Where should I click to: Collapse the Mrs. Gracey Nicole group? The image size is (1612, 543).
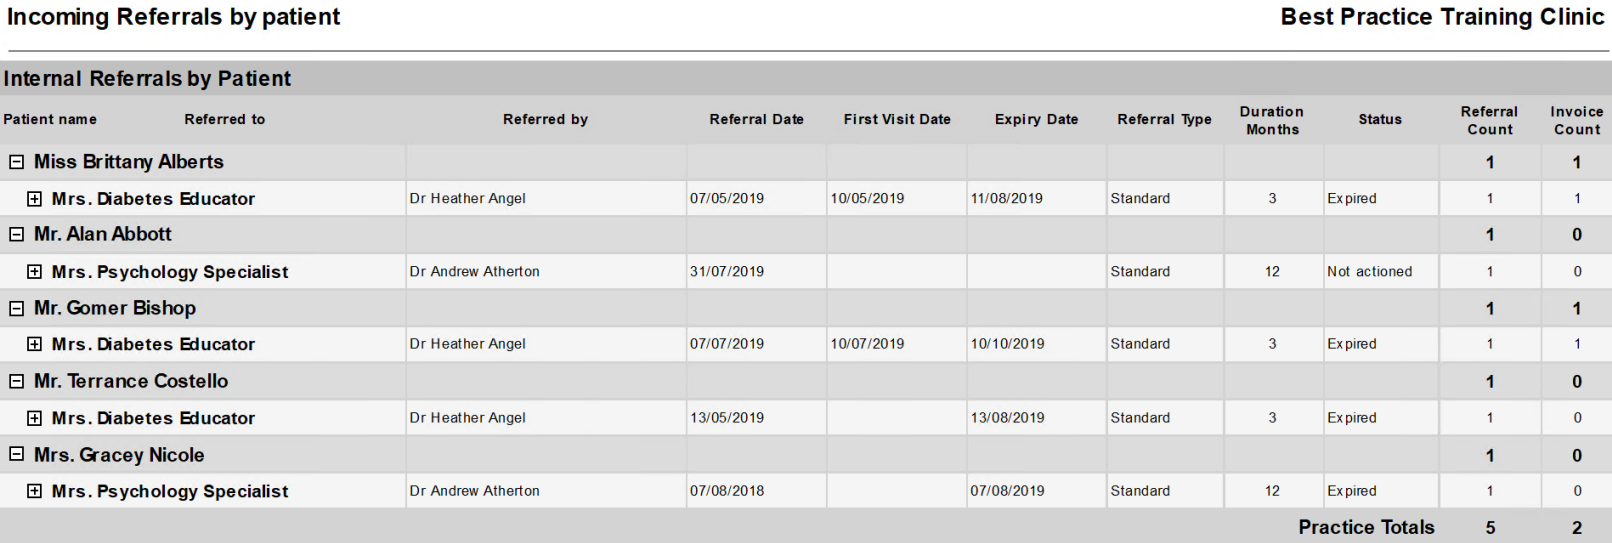click(16, 454)
